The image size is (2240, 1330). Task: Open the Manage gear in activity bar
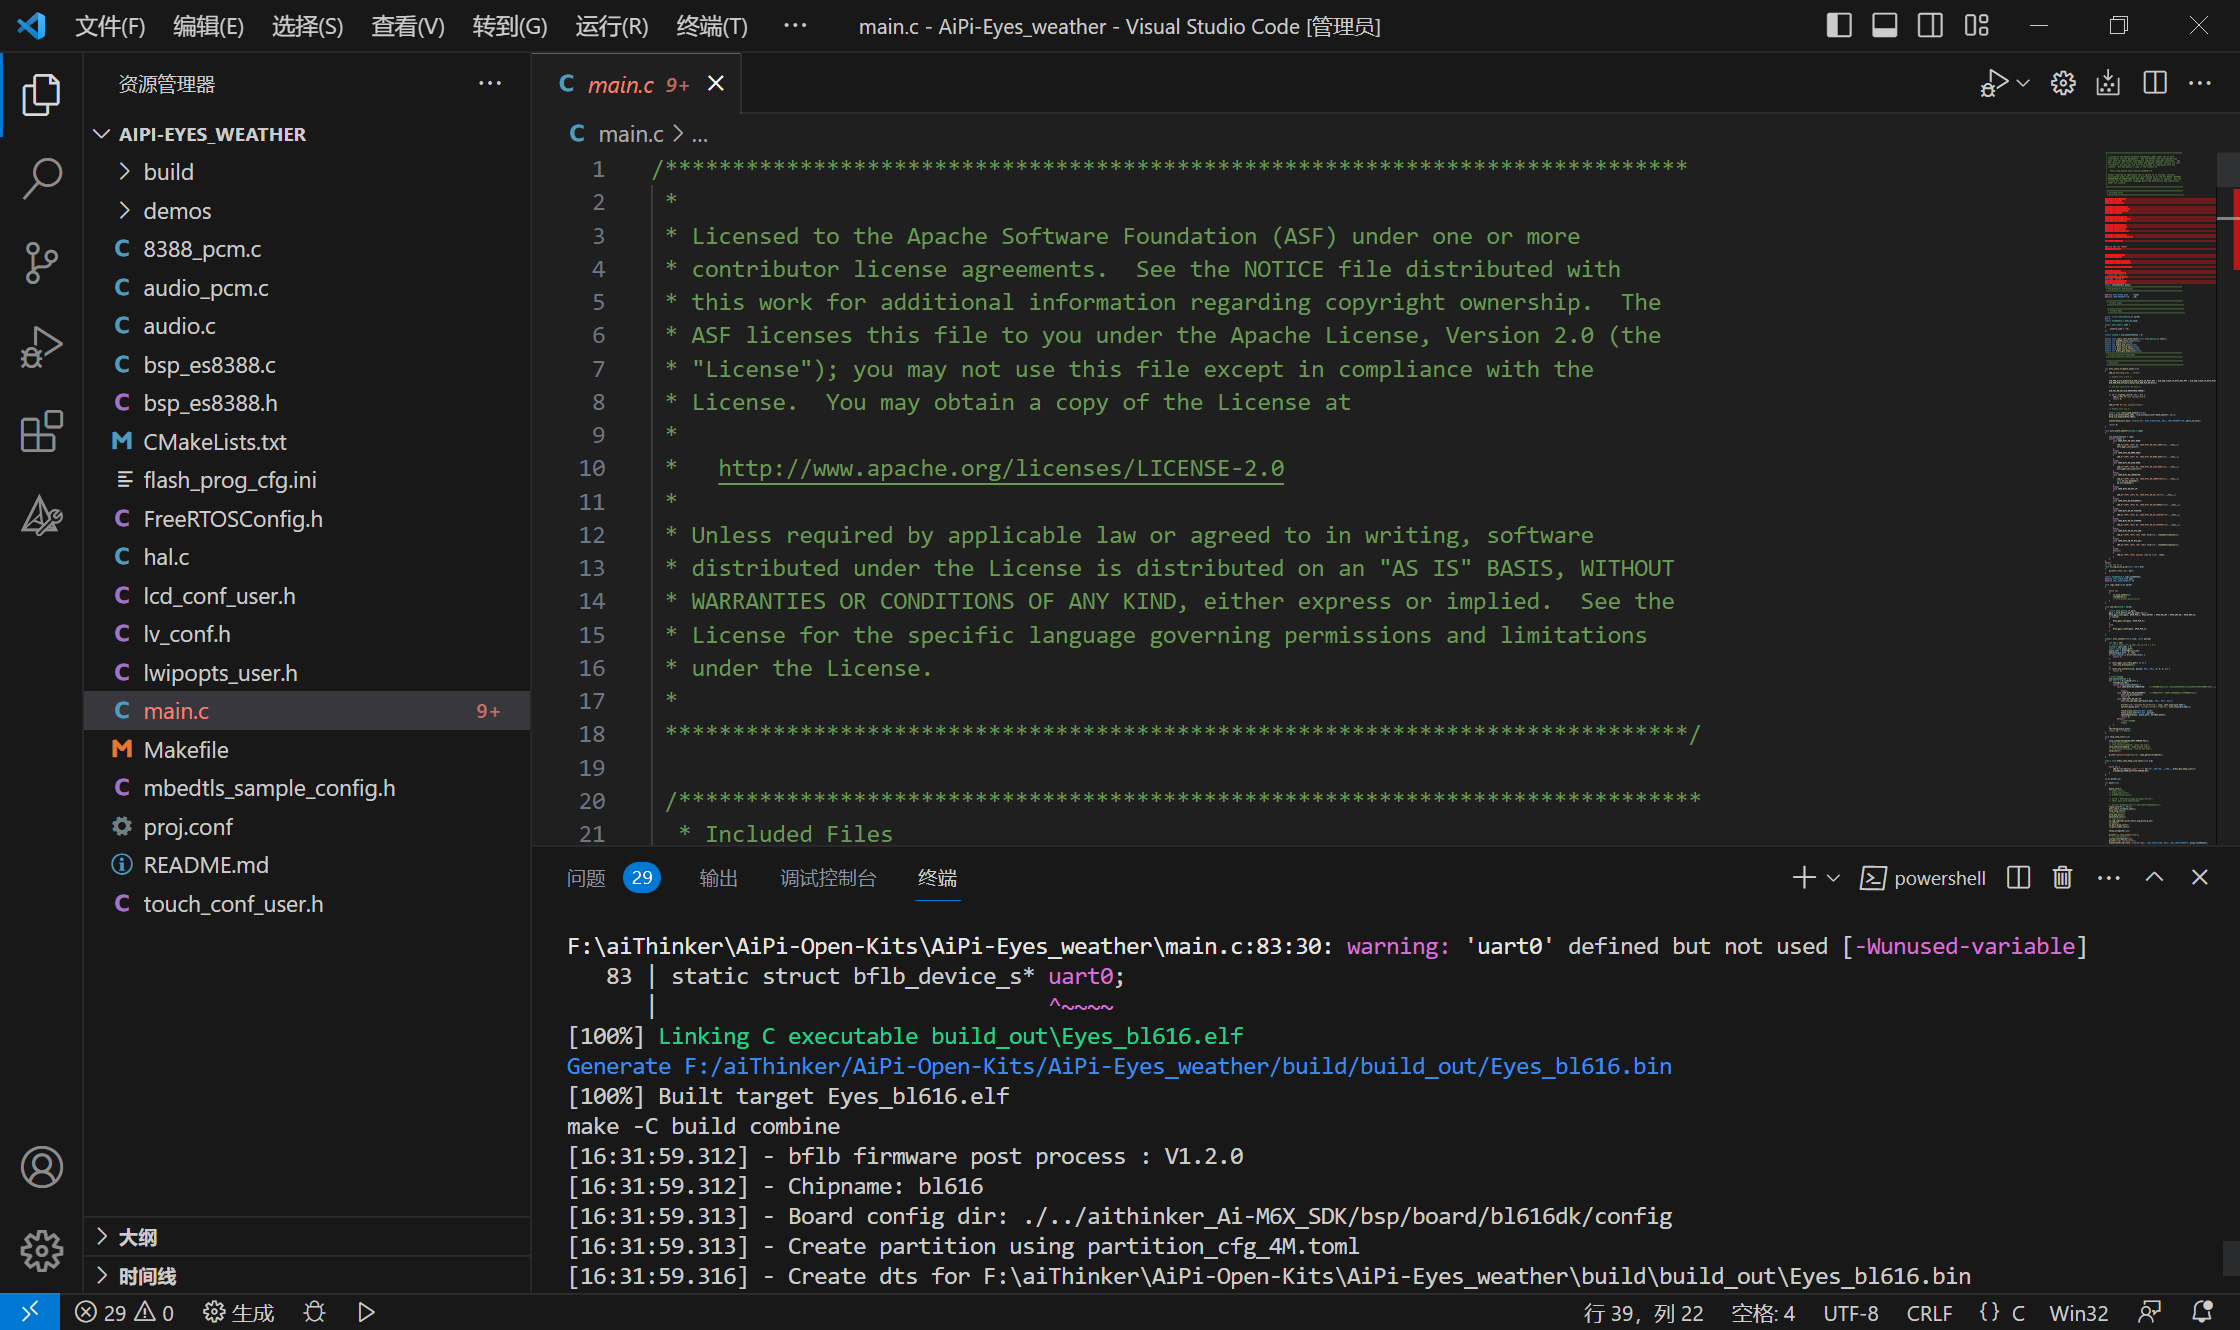click(41, 1250)
